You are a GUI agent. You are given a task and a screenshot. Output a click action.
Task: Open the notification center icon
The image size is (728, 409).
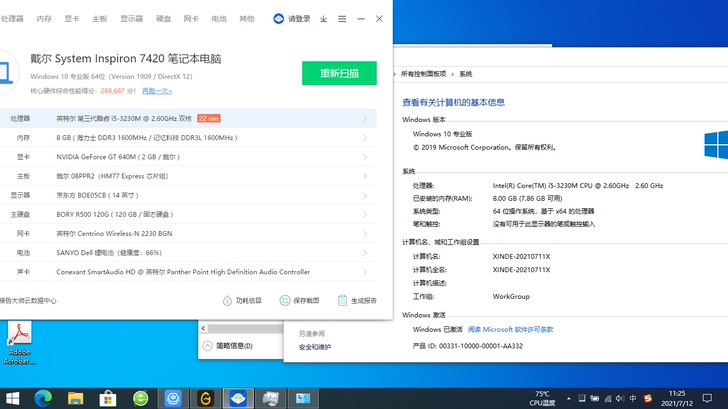[707, 398]
